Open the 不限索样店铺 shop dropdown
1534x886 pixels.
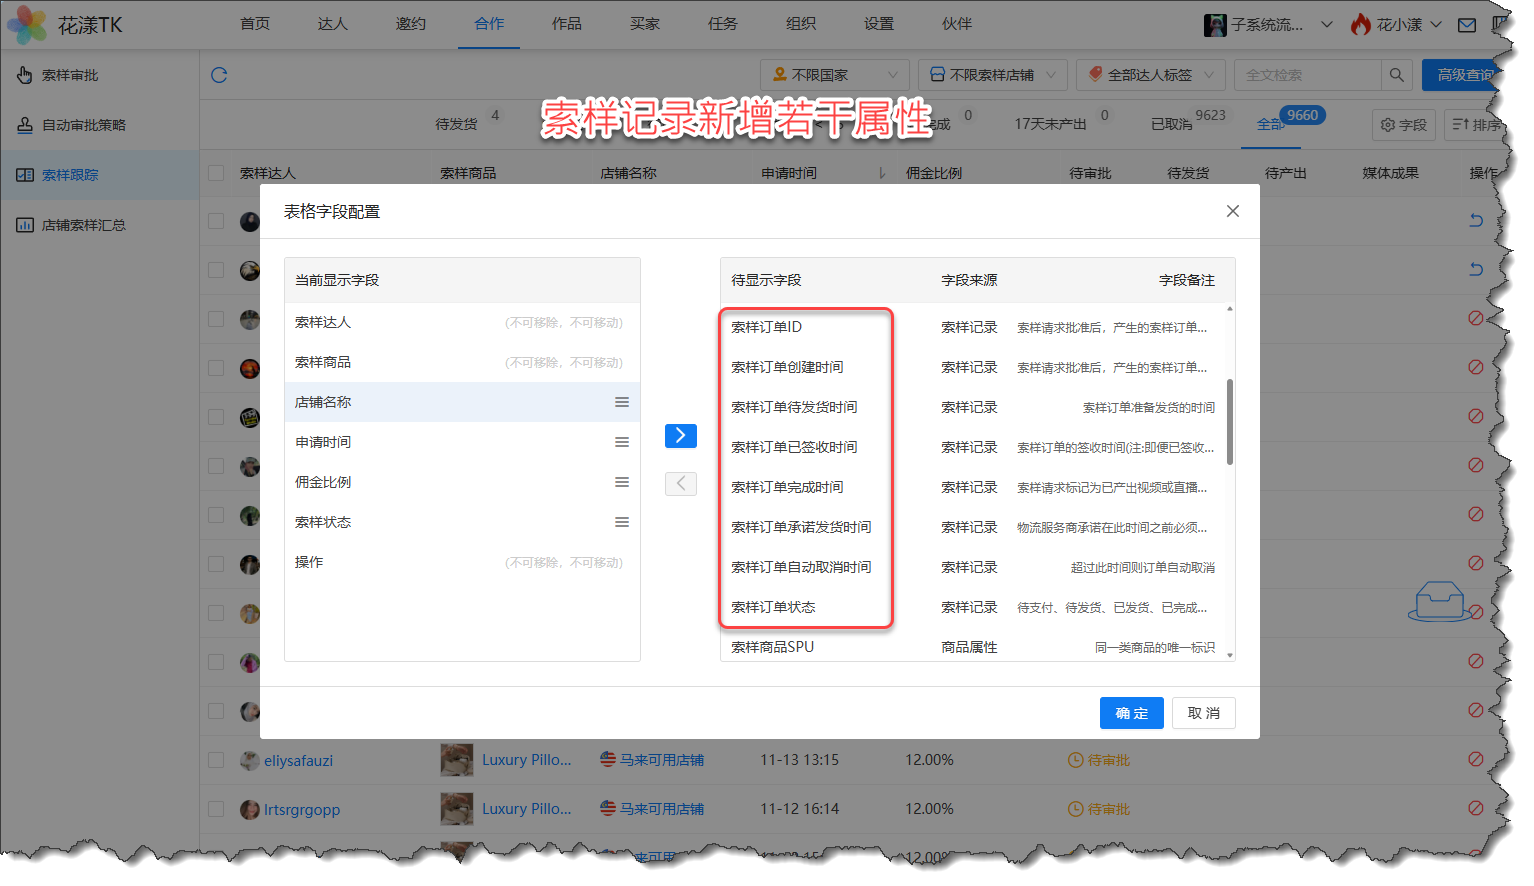point(992,75)
